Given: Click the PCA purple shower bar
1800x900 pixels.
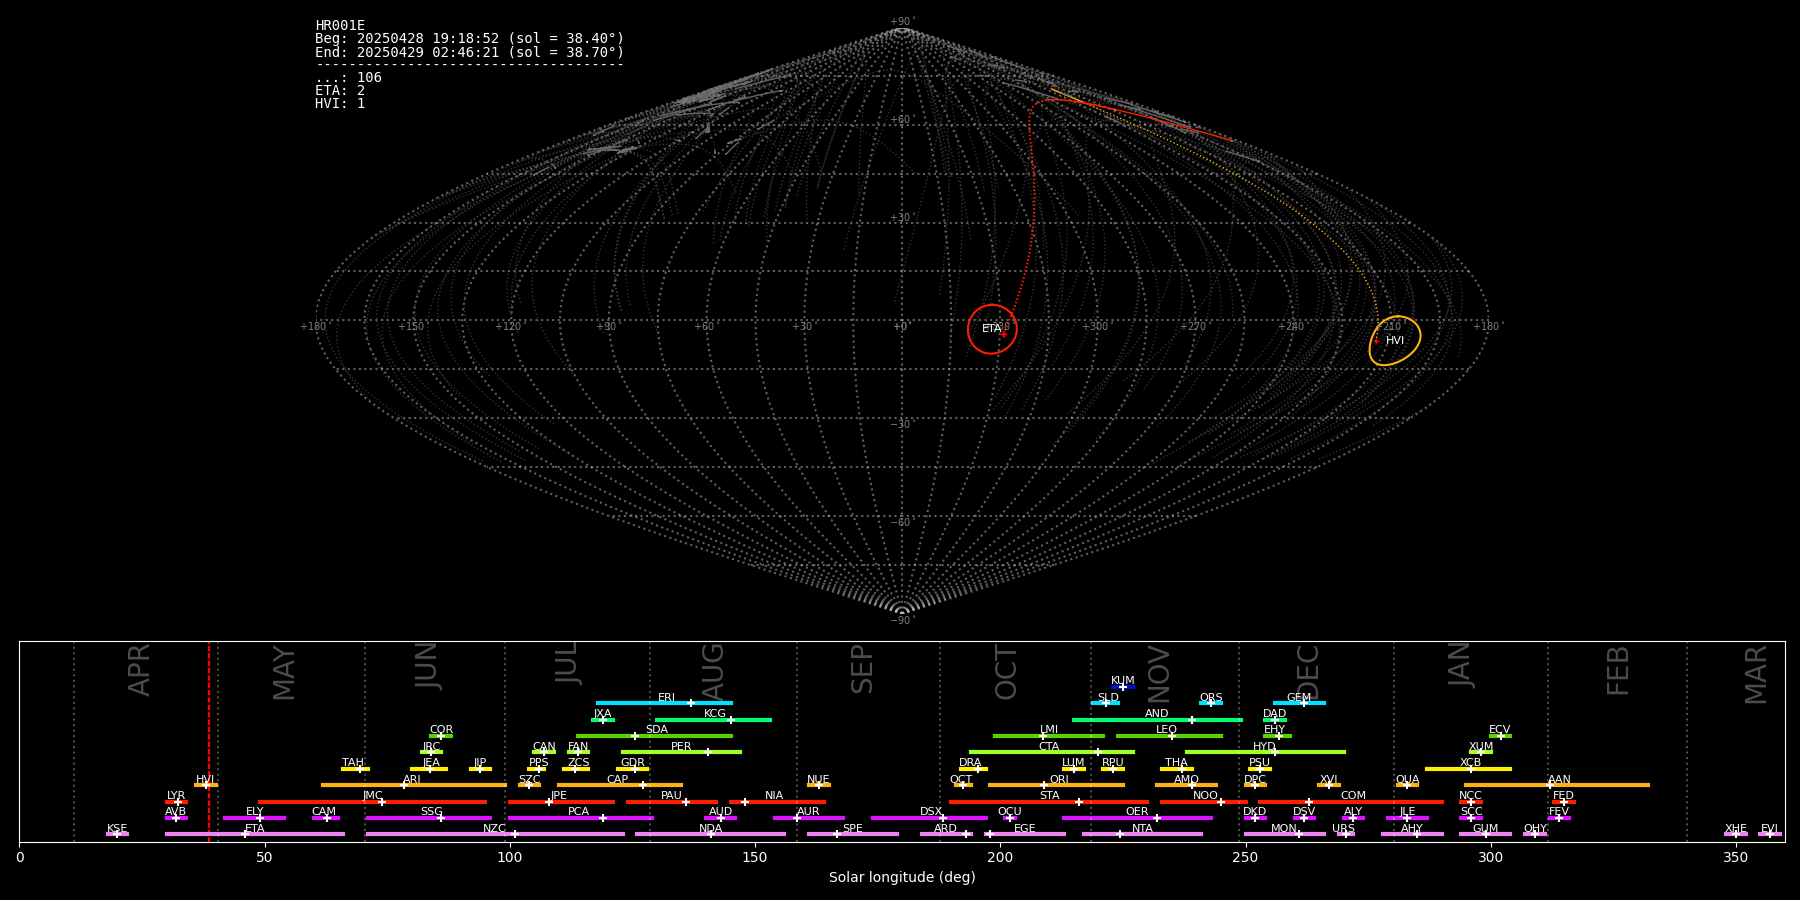Looking at the screenshot, I should pos(580,818).
